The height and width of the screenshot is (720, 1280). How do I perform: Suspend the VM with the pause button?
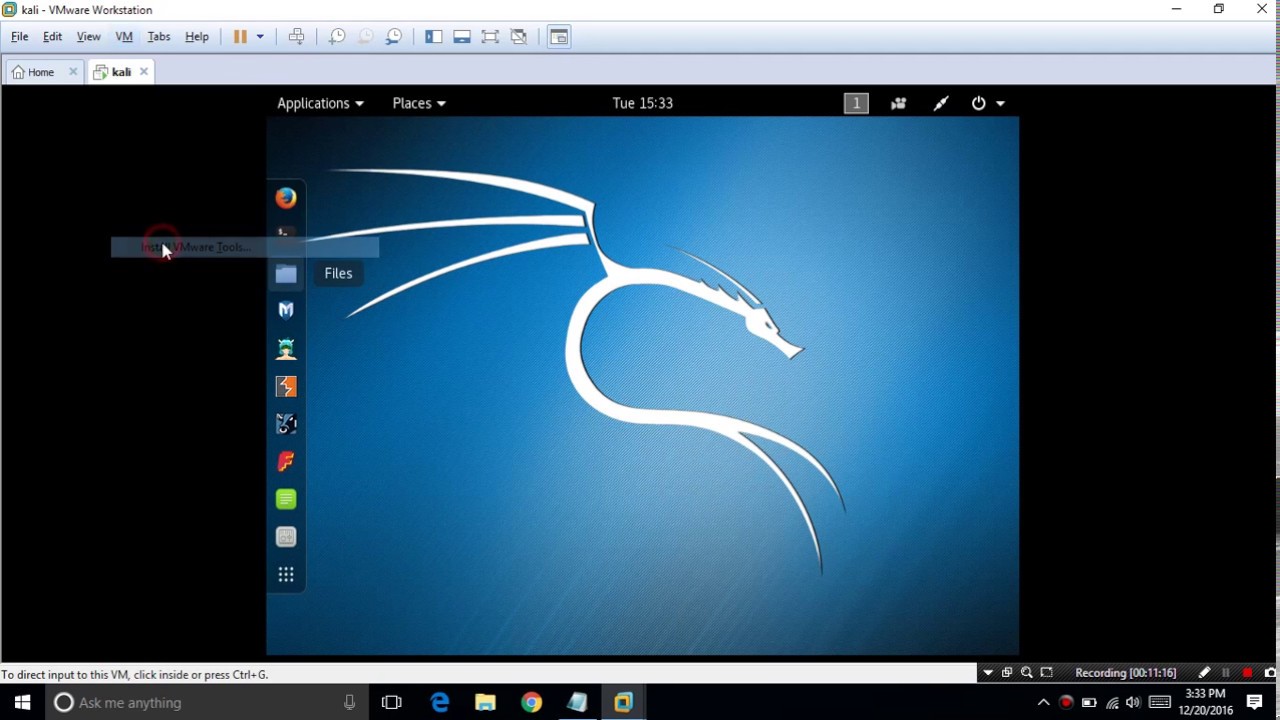240,37
